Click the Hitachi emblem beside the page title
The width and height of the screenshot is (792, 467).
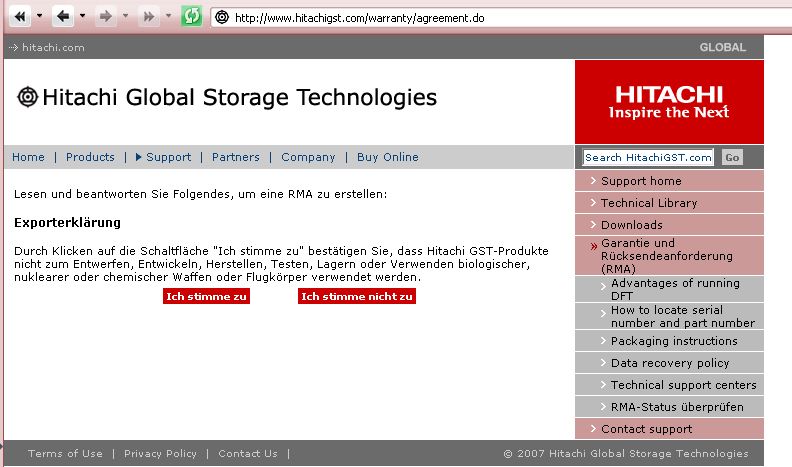(27, 97)
